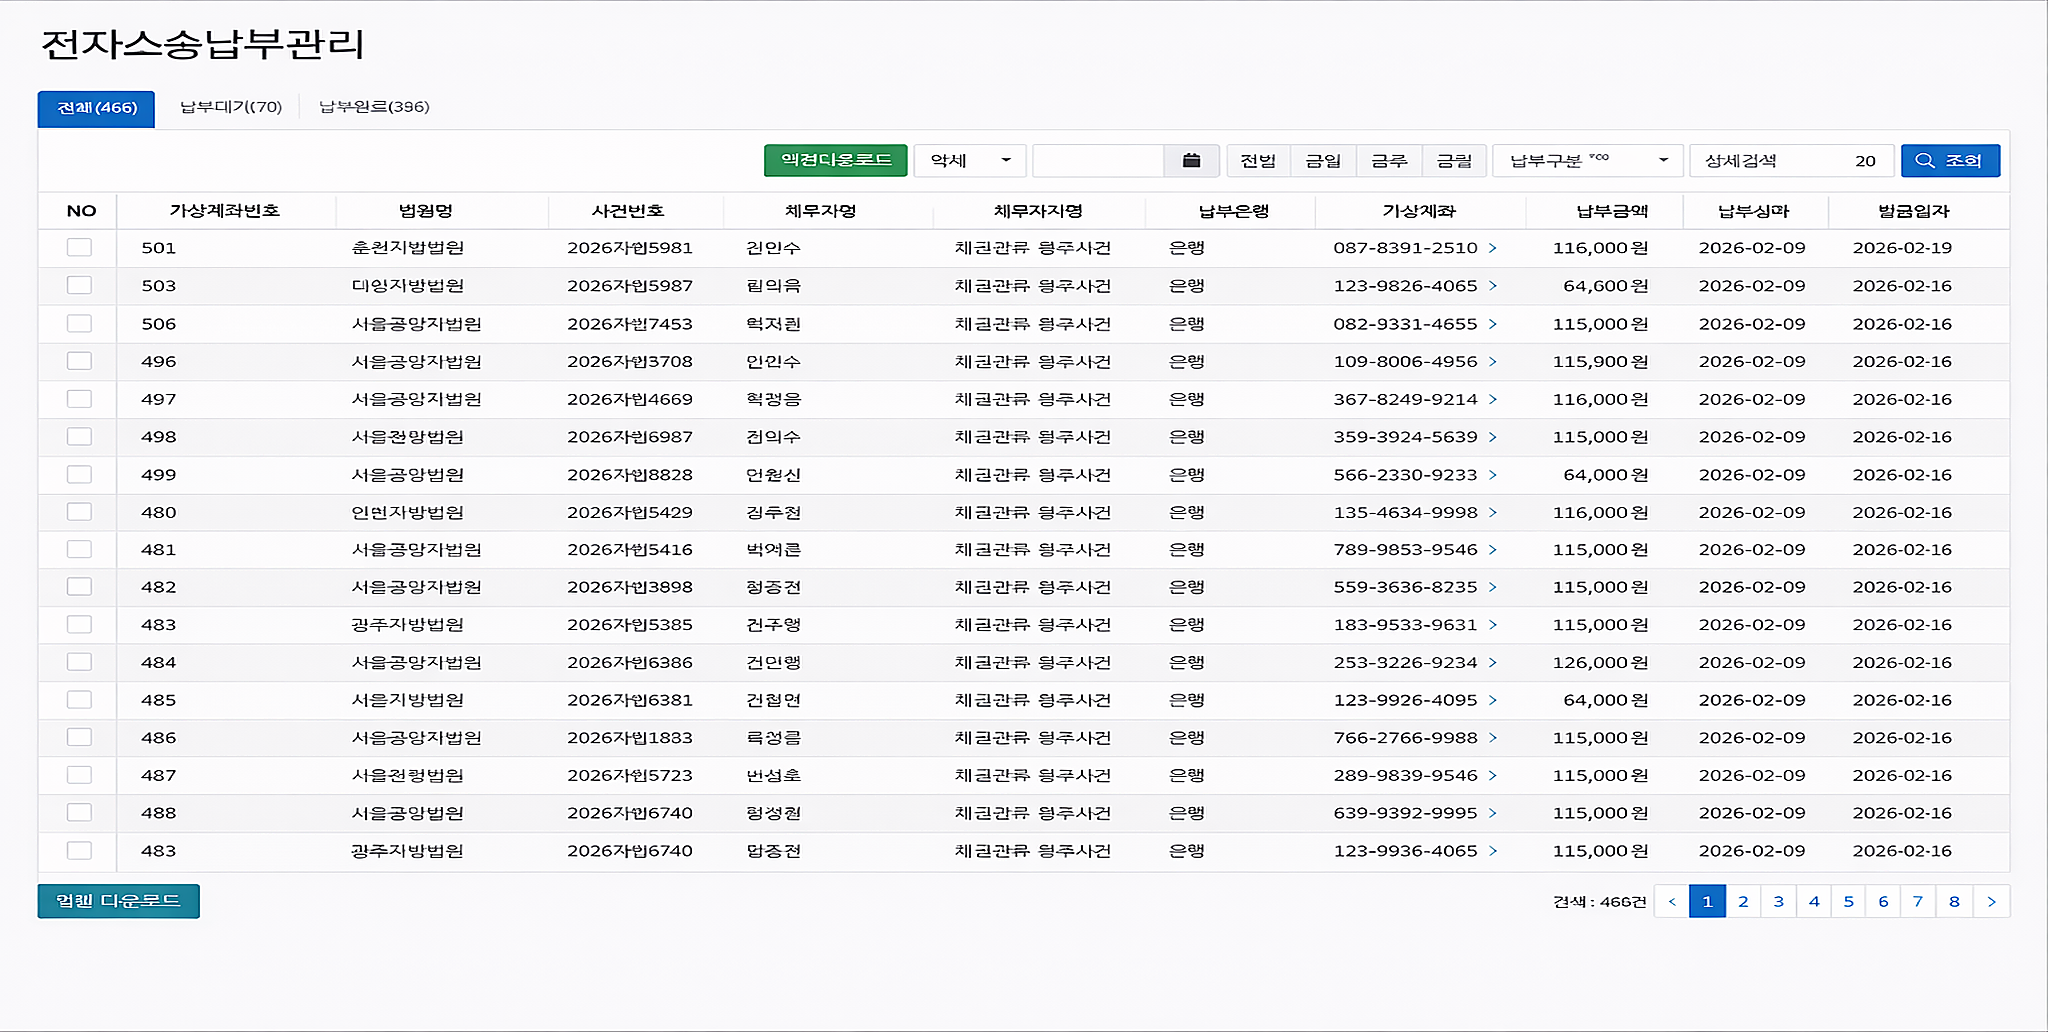Expand details for account 183-9533-9631
The width and height of the screenshot is (2048, 1032).
(x=1492, y=624)
